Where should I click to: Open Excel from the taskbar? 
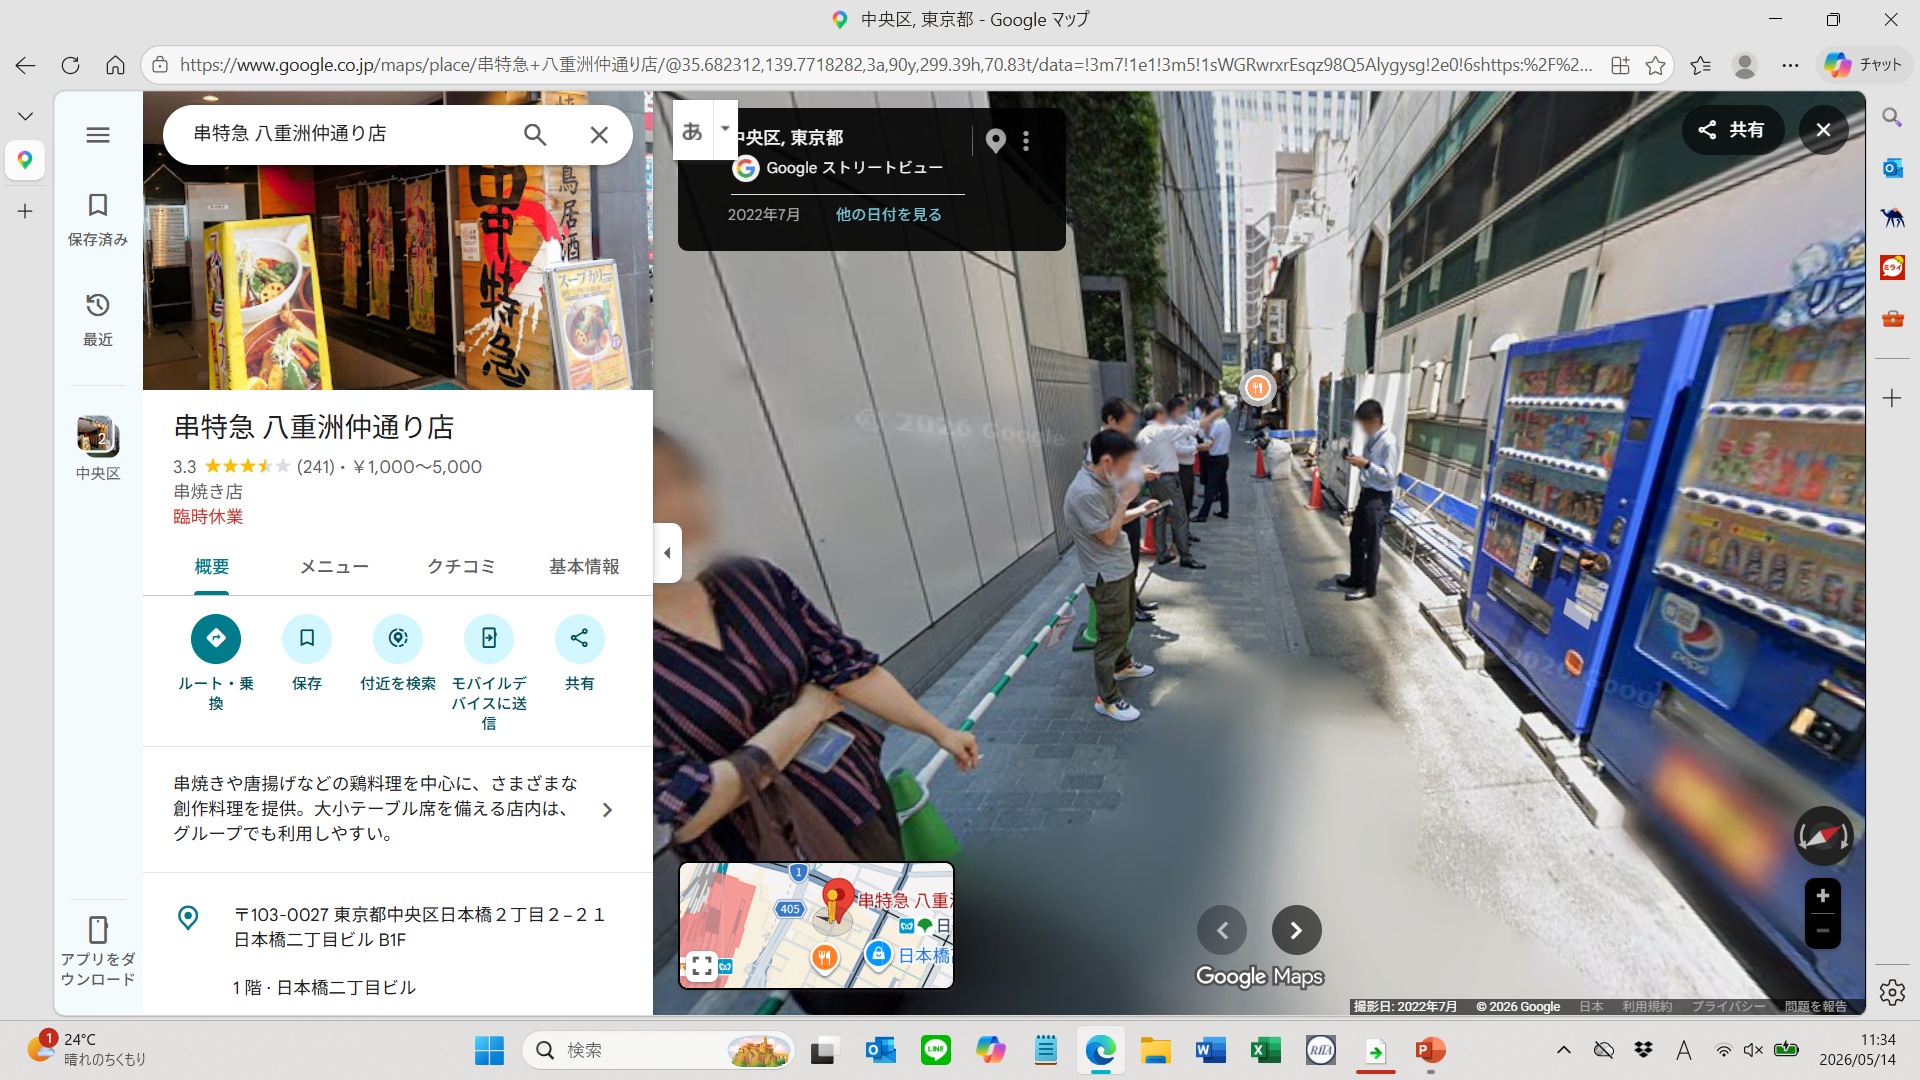point(1265,1050)
